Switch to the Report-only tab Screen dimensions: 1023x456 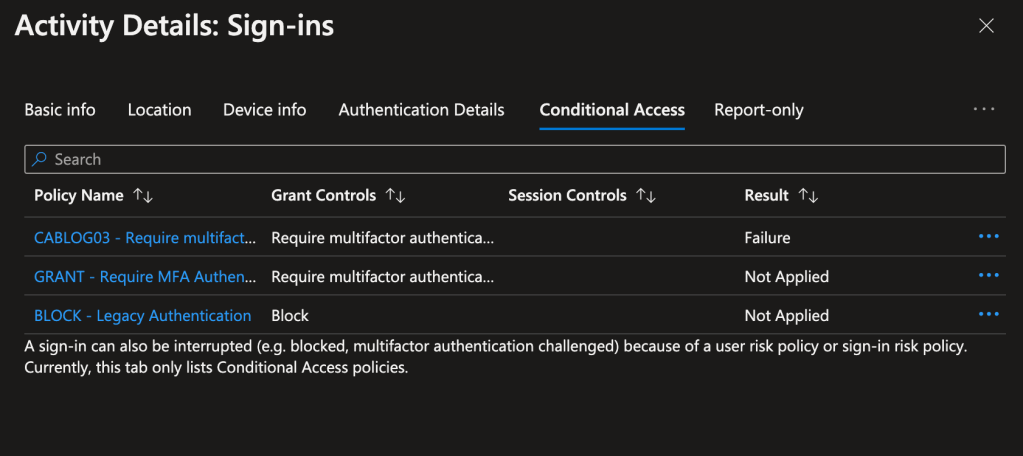758,110
